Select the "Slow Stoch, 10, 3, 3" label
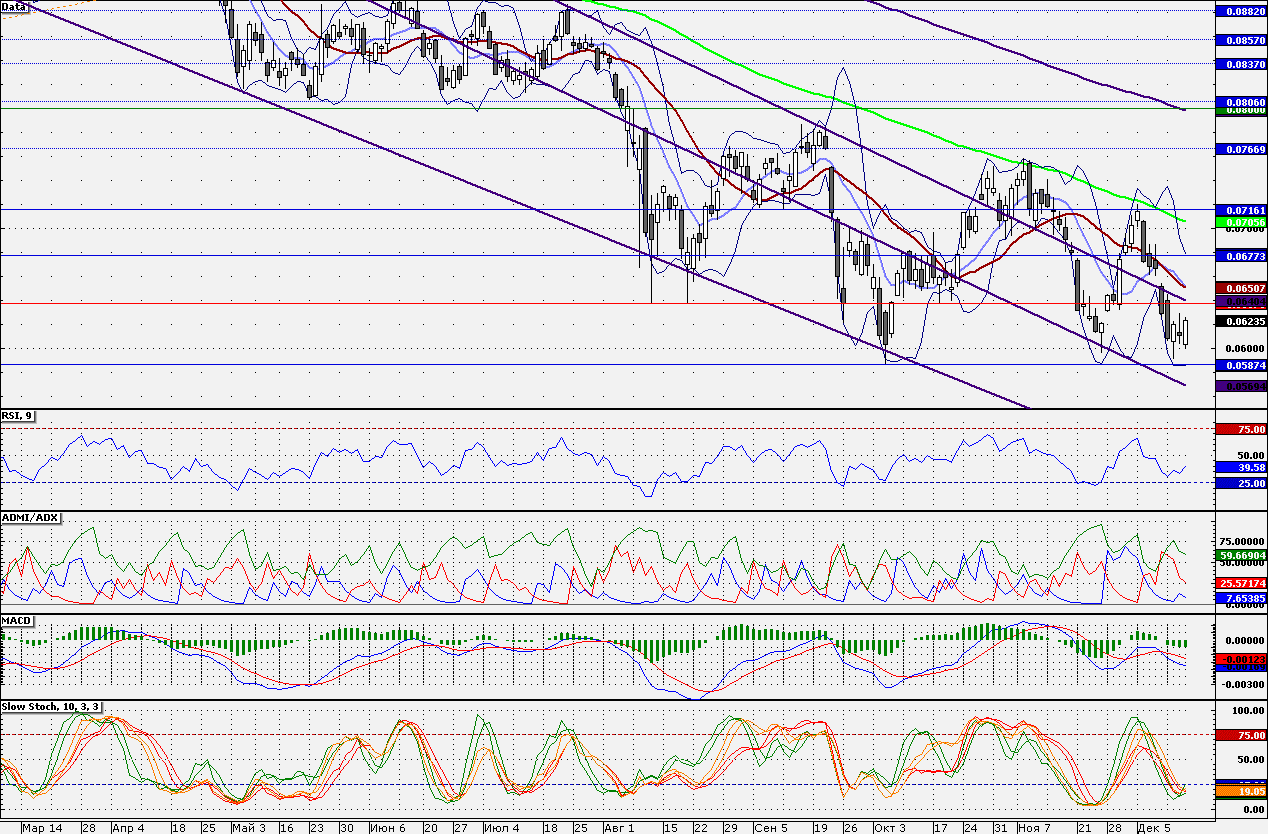Viewport: 1268px width, 834px height. tap(52, 706)
